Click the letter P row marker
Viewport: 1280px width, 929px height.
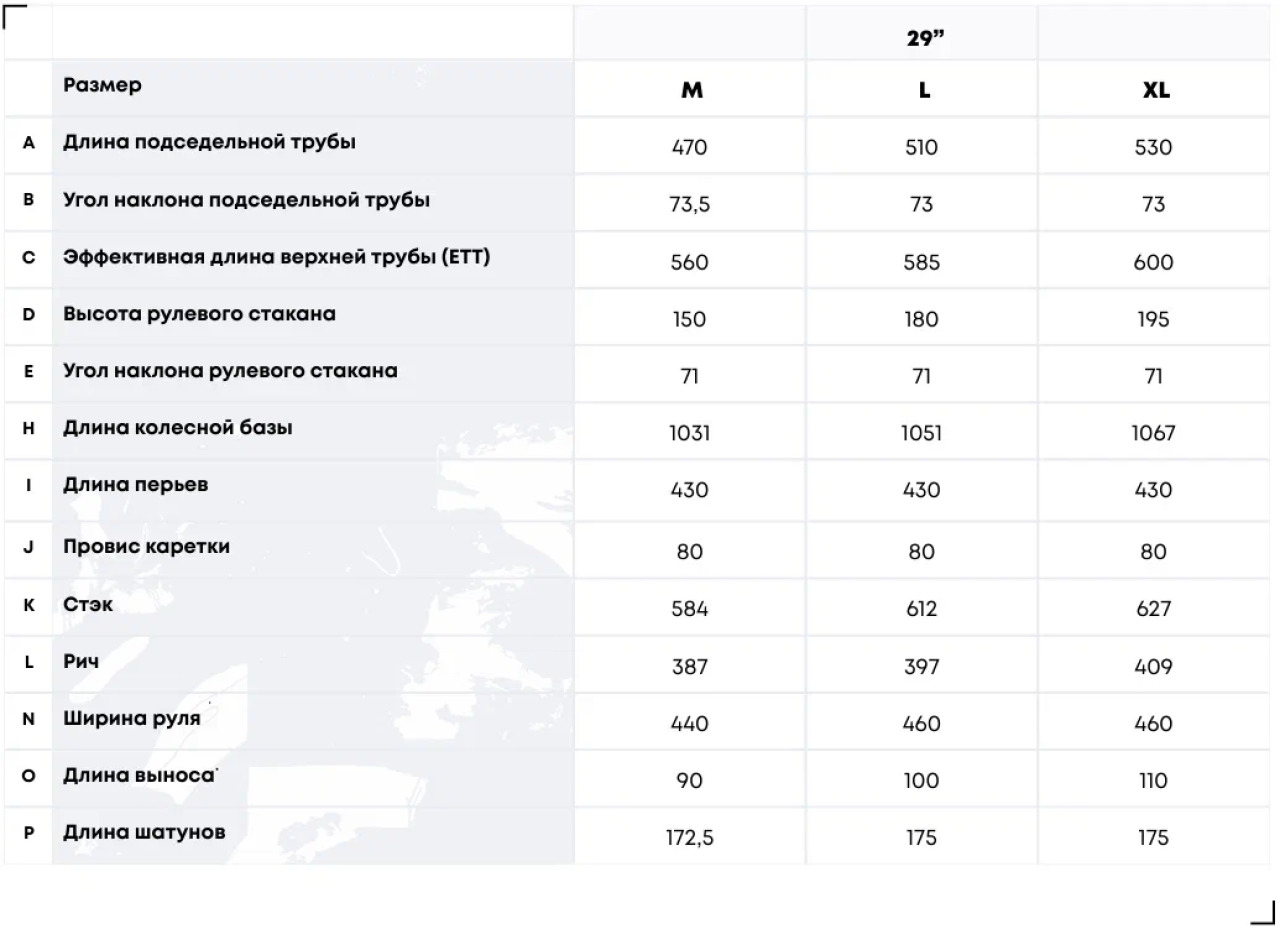[28, 833]
